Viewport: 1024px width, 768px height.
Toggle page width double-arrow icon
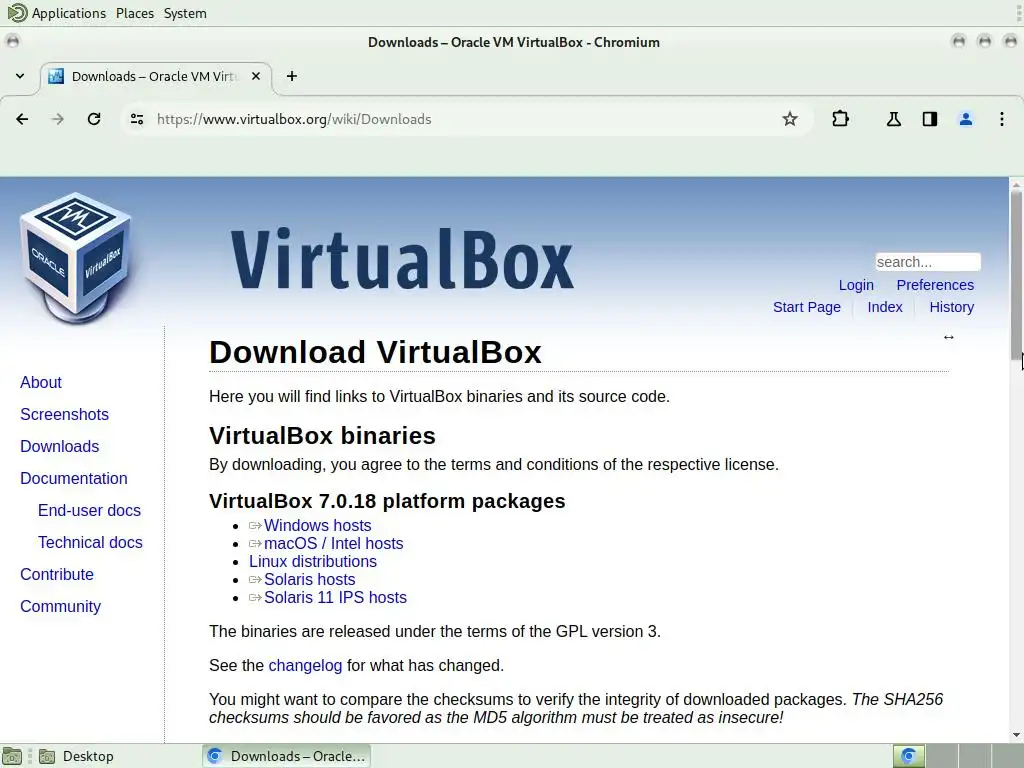948,337
